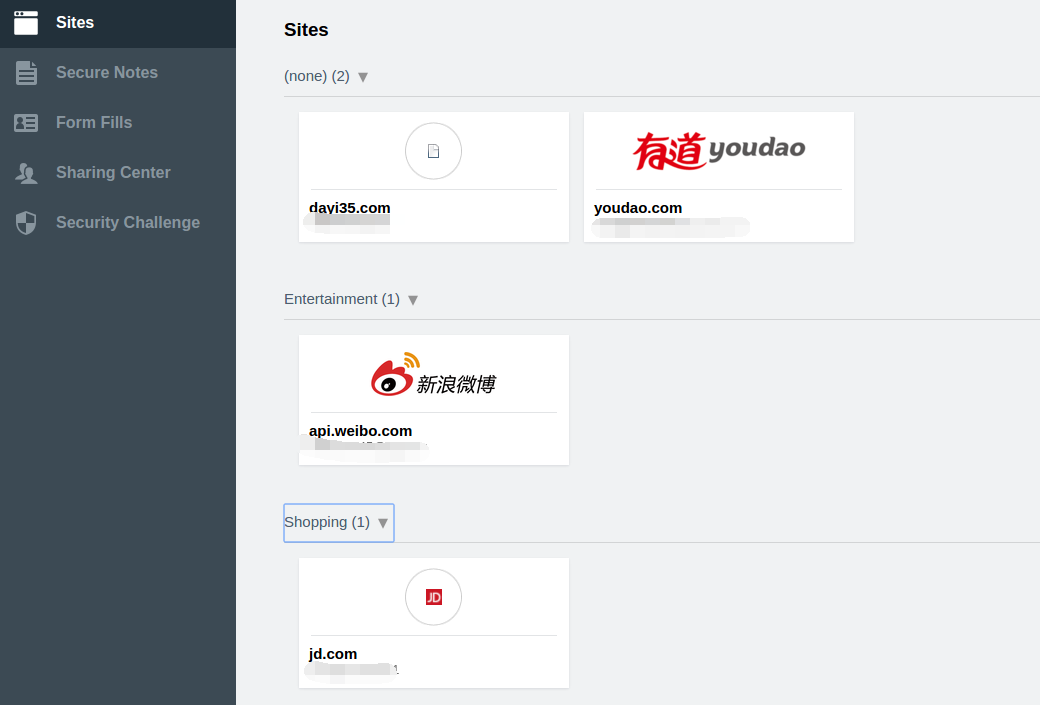Click blurred username under api.weibo.com
This screenshot has width=1040, height=705.
point(364,448)
